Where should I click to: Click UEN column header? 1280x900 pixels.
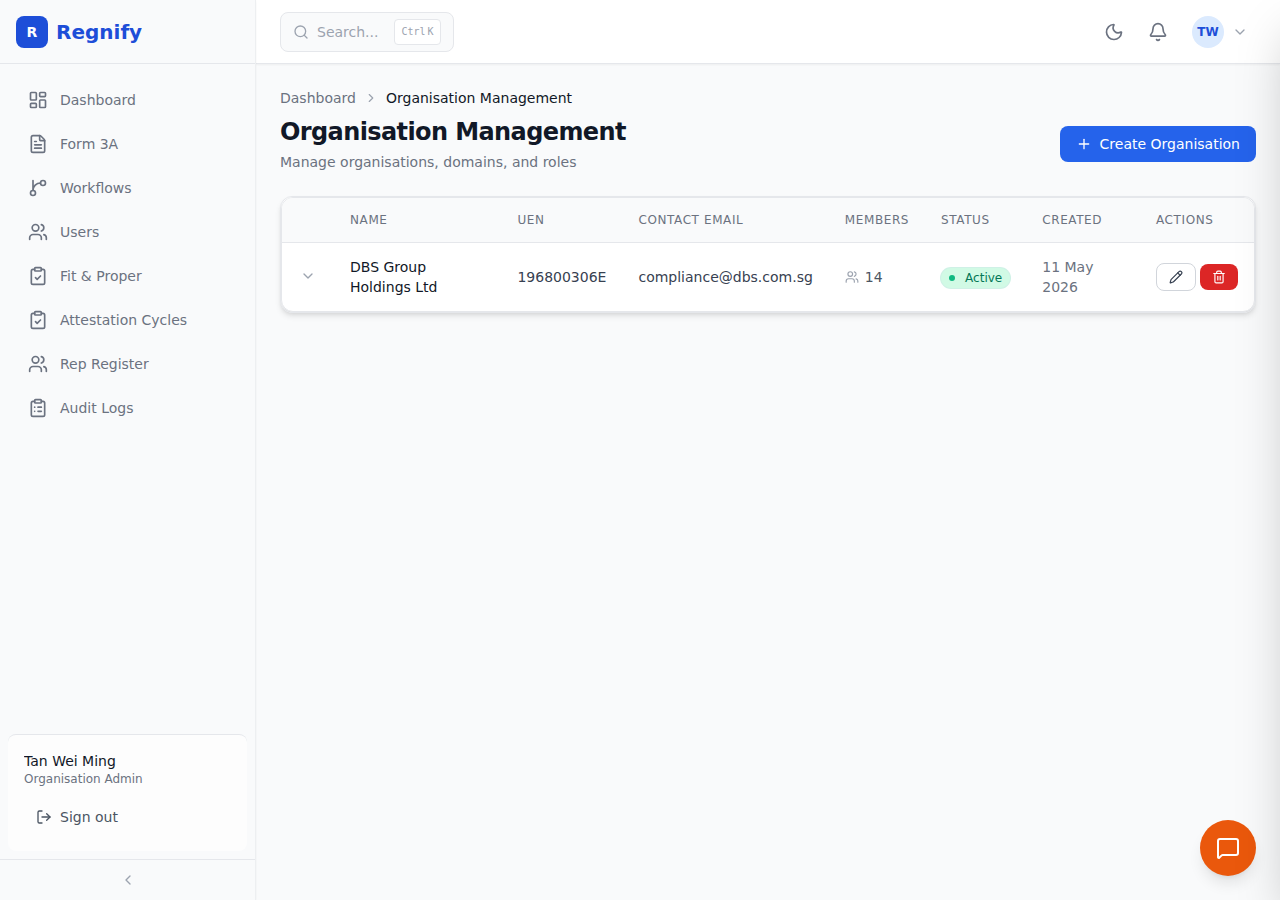coord(531,220)
